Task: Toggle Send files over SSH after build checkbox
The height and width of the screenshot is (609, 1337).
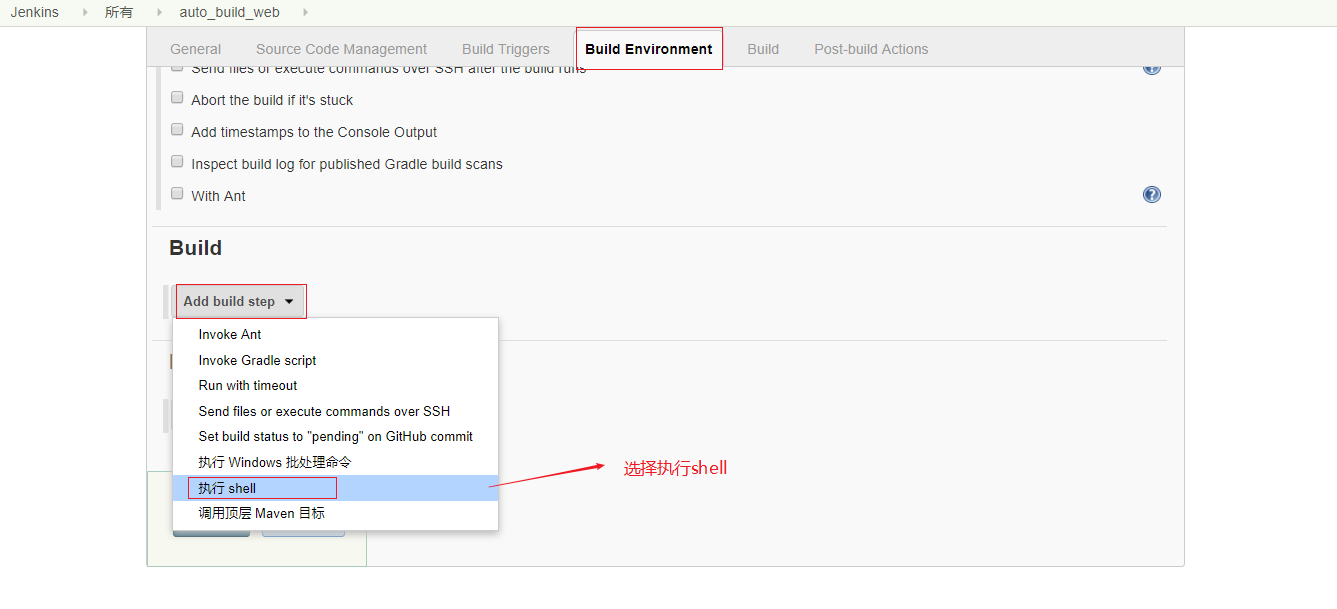Action: [177, 68]
